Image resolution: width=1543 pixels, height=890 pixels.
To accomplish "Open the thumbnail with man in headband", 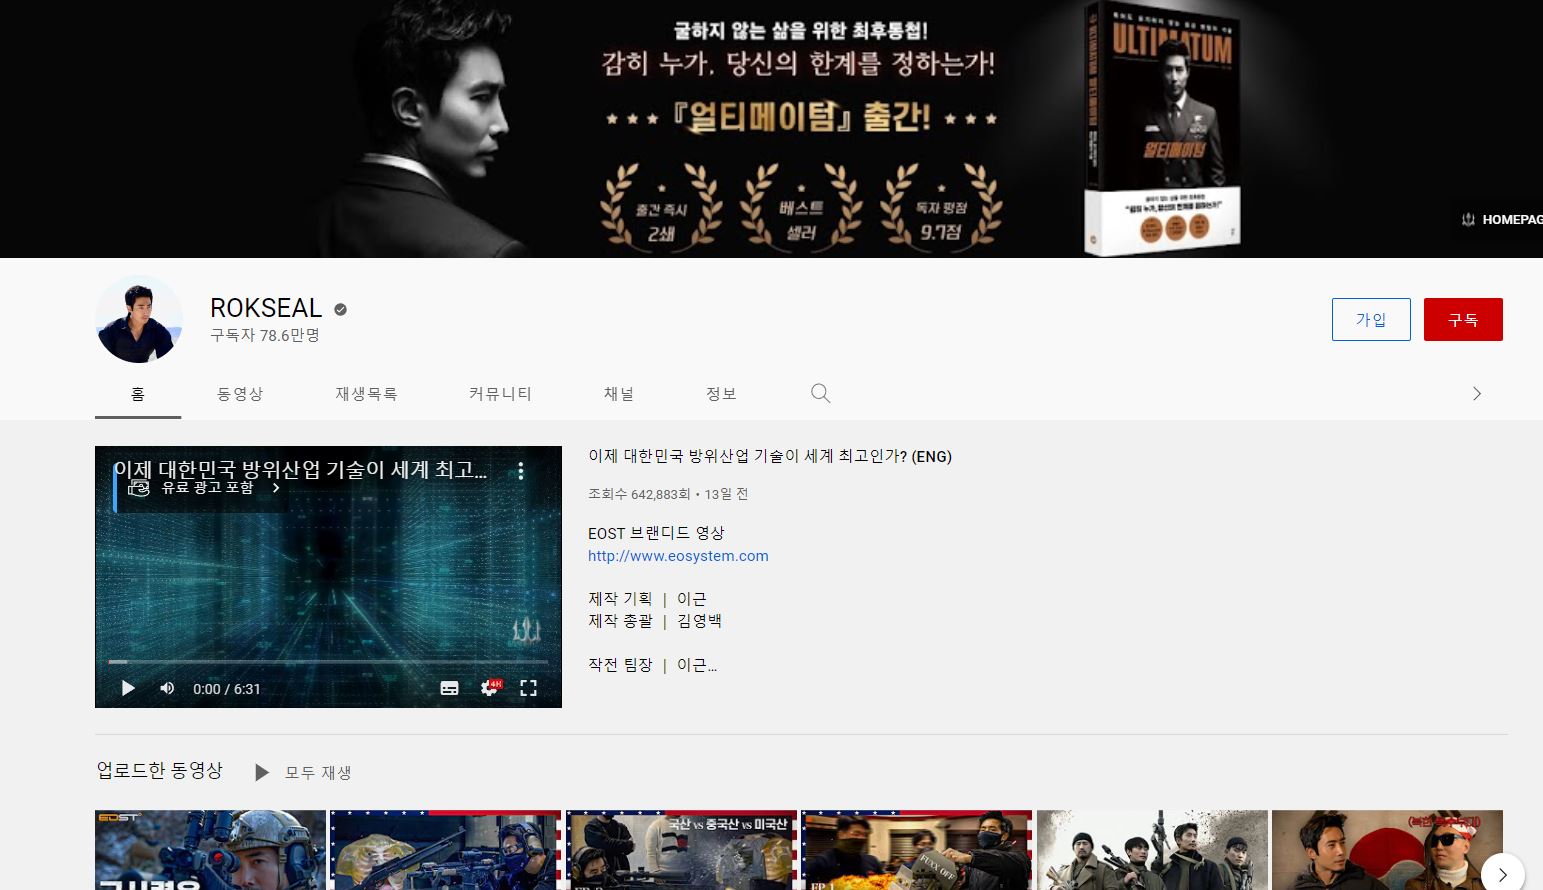I will pyautogui.click(x=1387, y=850).
